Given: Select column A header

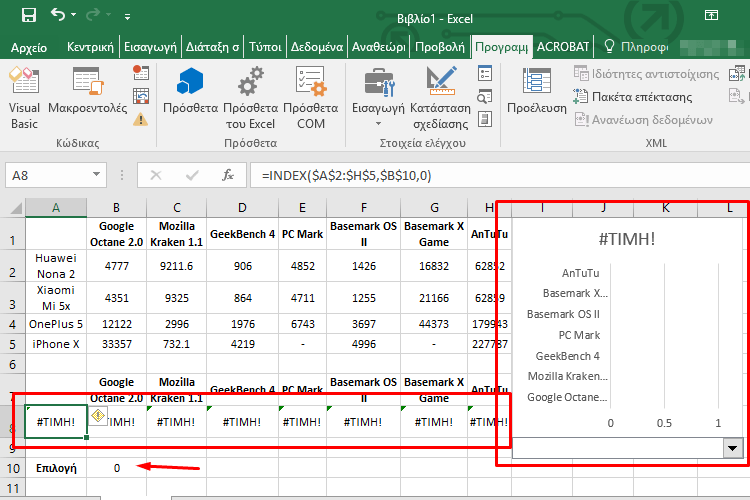Looking at the screenshot, I should pyautogui.click(x=56, y=208).
